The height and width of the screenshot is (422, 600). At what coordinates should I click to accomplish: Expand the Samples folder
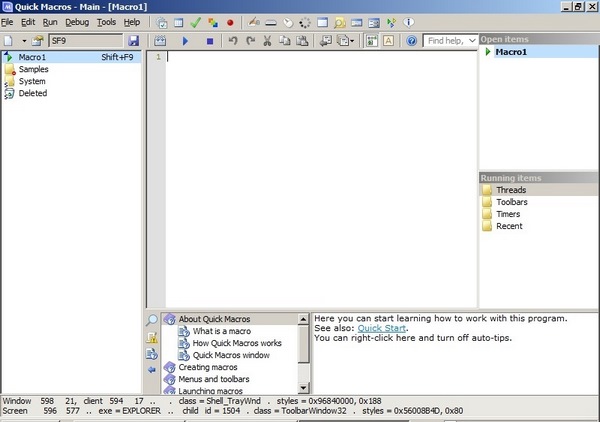[x=33, y=69]
